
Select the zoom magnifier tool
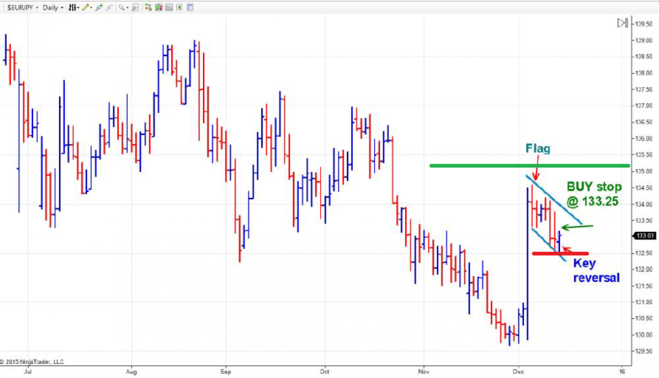click(x=121, y=8)
